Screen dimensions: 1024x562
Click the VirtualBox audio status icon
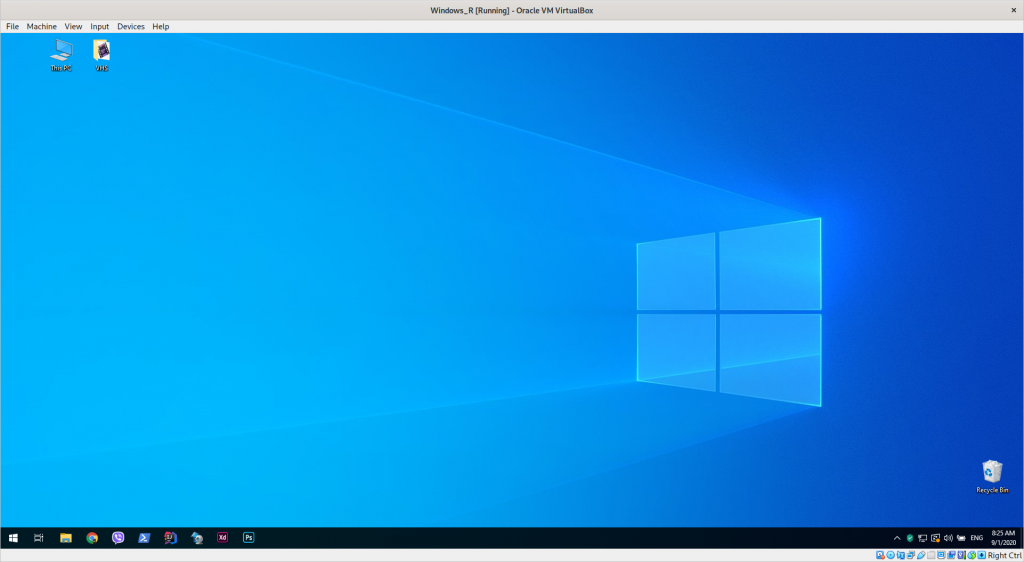click(x=901, y=555)
